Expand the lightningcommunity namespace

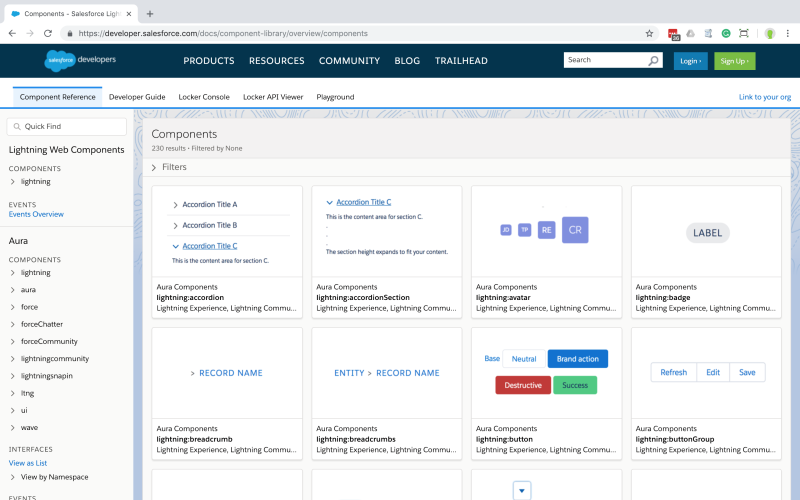pyautogui.click(x=12, y=359)
